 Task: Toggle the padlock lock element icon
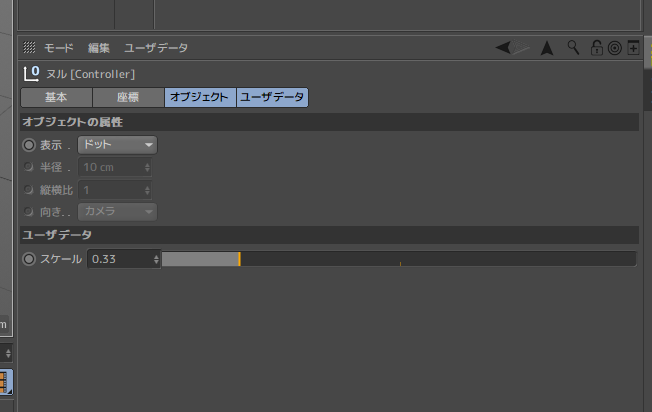[x=597, y=48]
